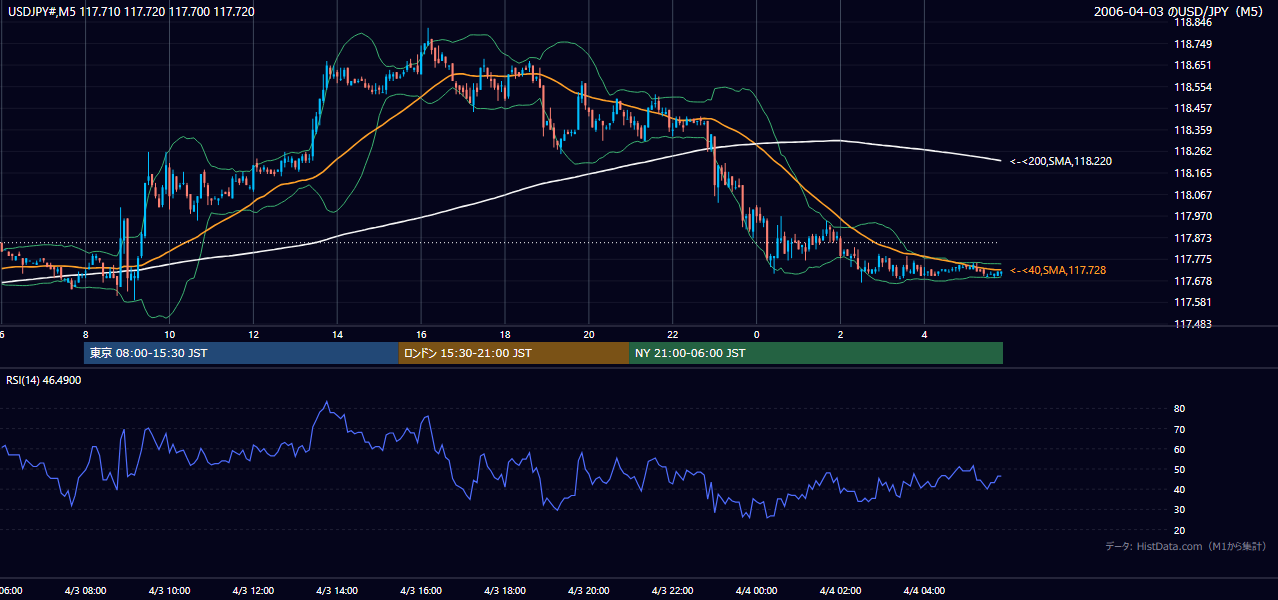This screenshot has height=600, width=1278.
Task: Click price axis value 118.262
Action: point(1194,151)
